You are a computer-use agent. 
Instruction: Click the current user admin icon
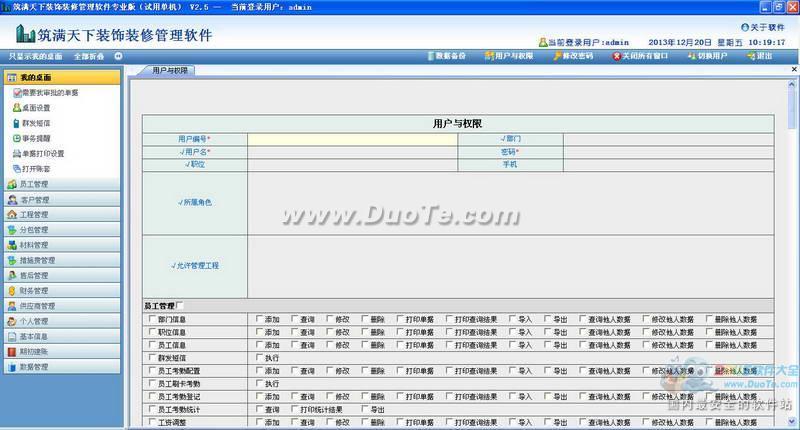click(543, 42)
